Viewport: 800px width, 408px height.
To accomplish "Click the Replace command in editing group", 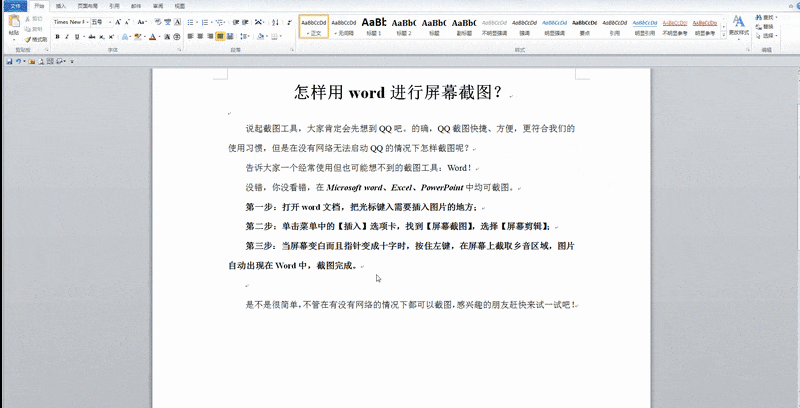I will (765, 27).
